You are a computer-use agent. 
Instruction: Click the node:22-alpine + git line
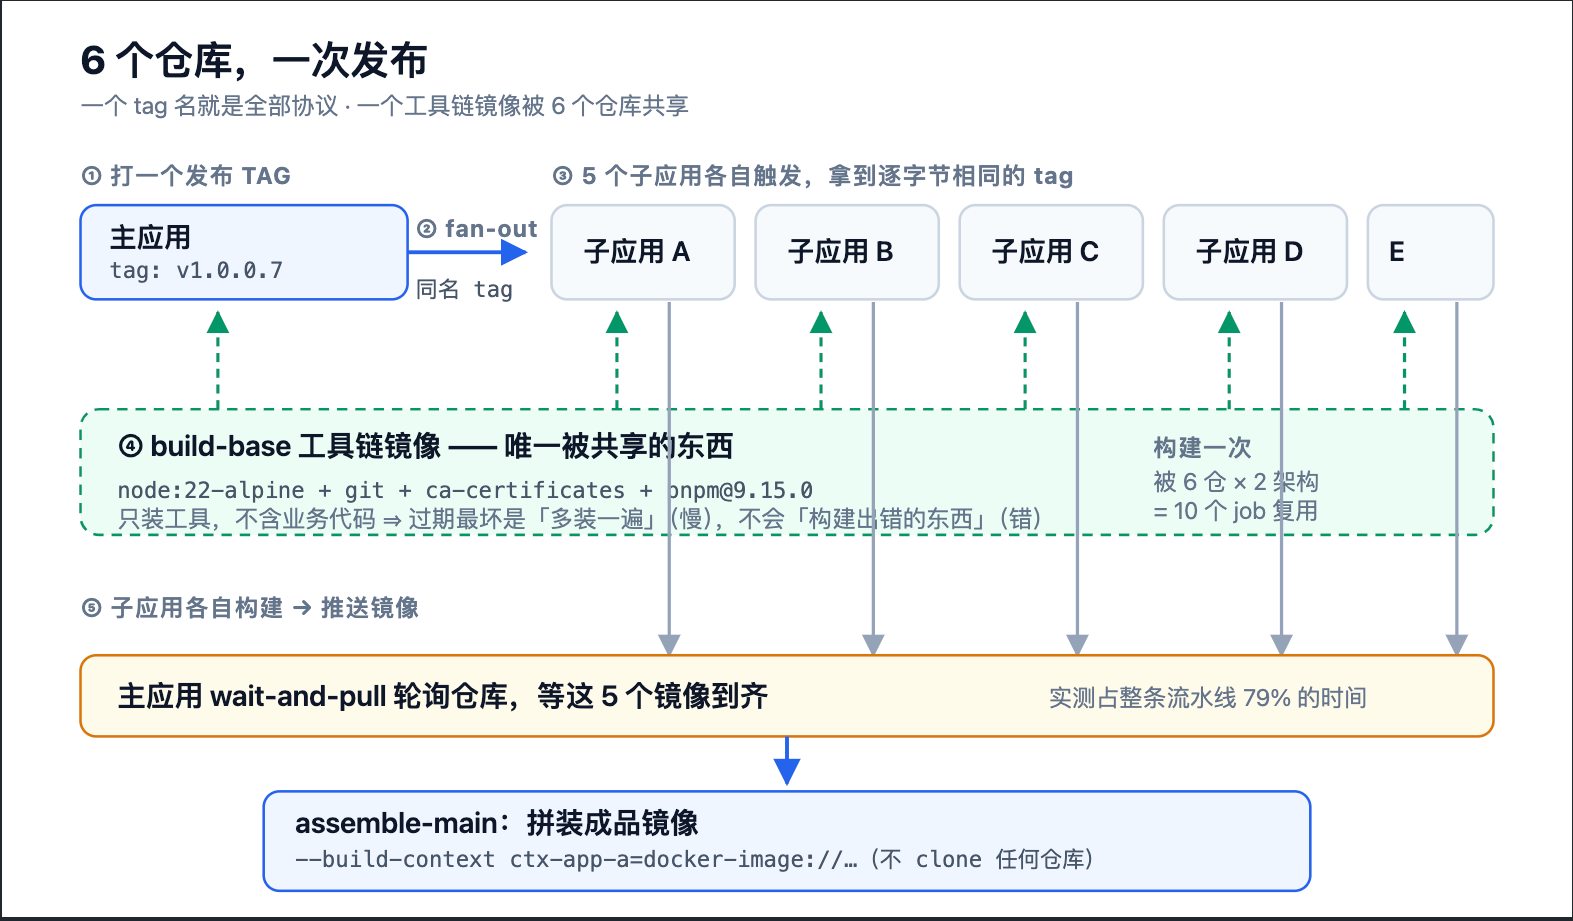click(x=465, y=490)
